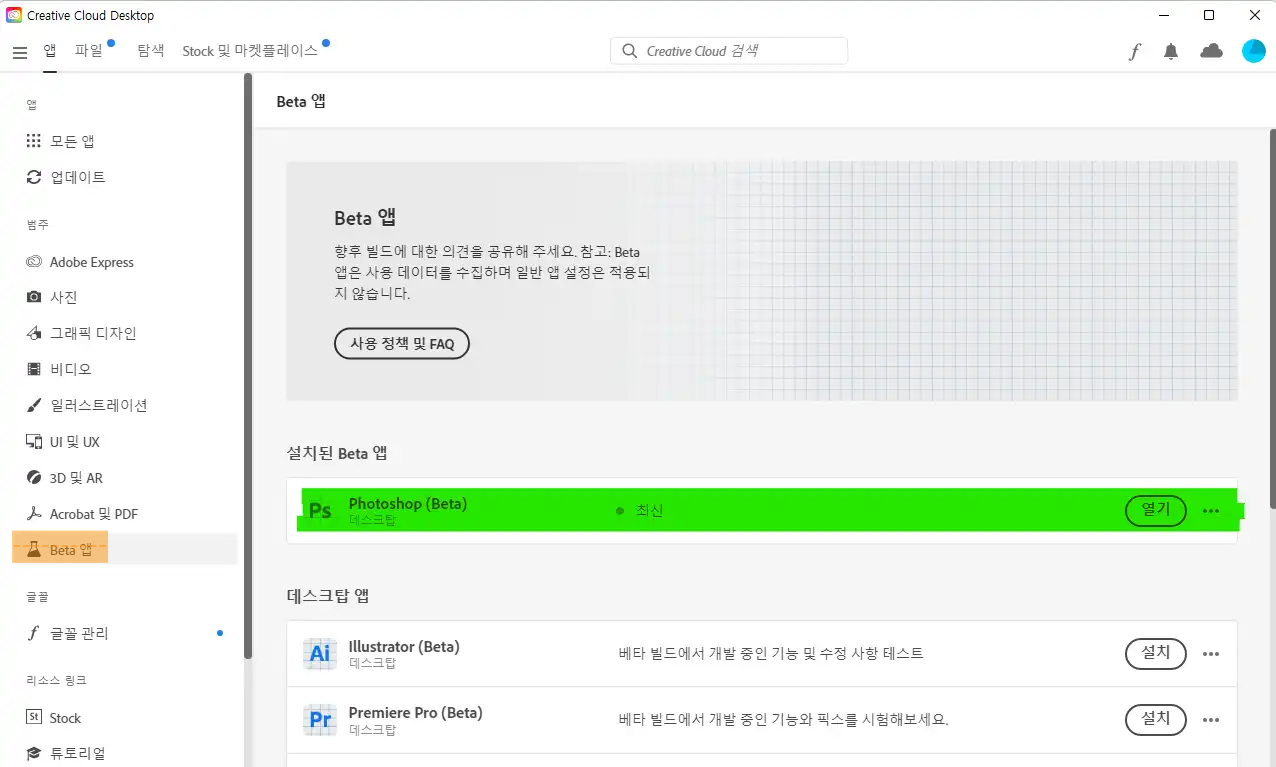This screenshot has height=767, width=1276.
Task: Open the account profile avatar
Action: pos(1253,51)
